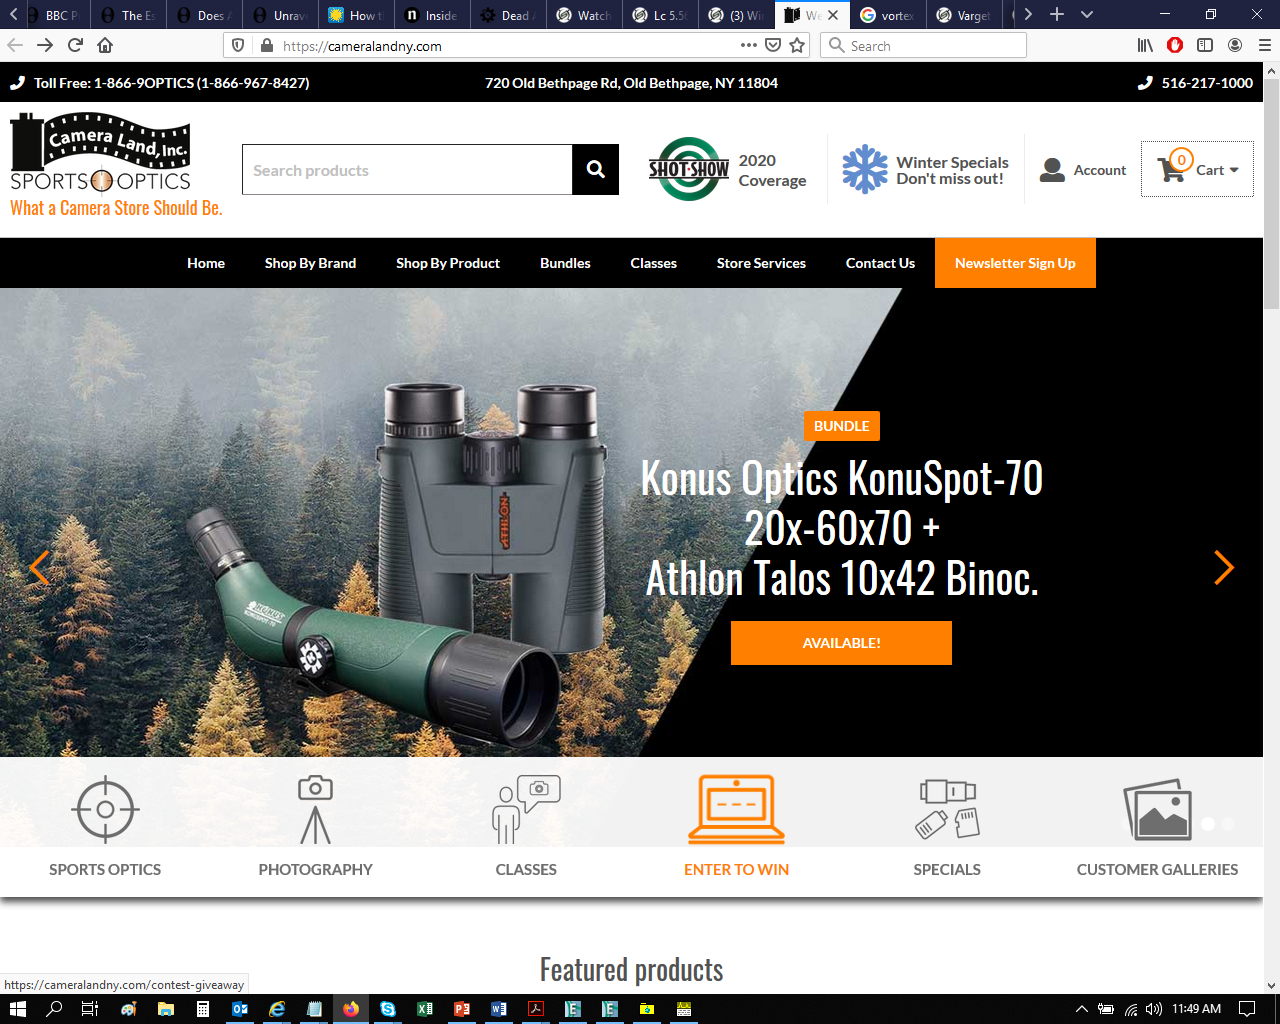Toggle Firefox sidebar view
The image size is (1280, 1024).
click(1205, 45)
